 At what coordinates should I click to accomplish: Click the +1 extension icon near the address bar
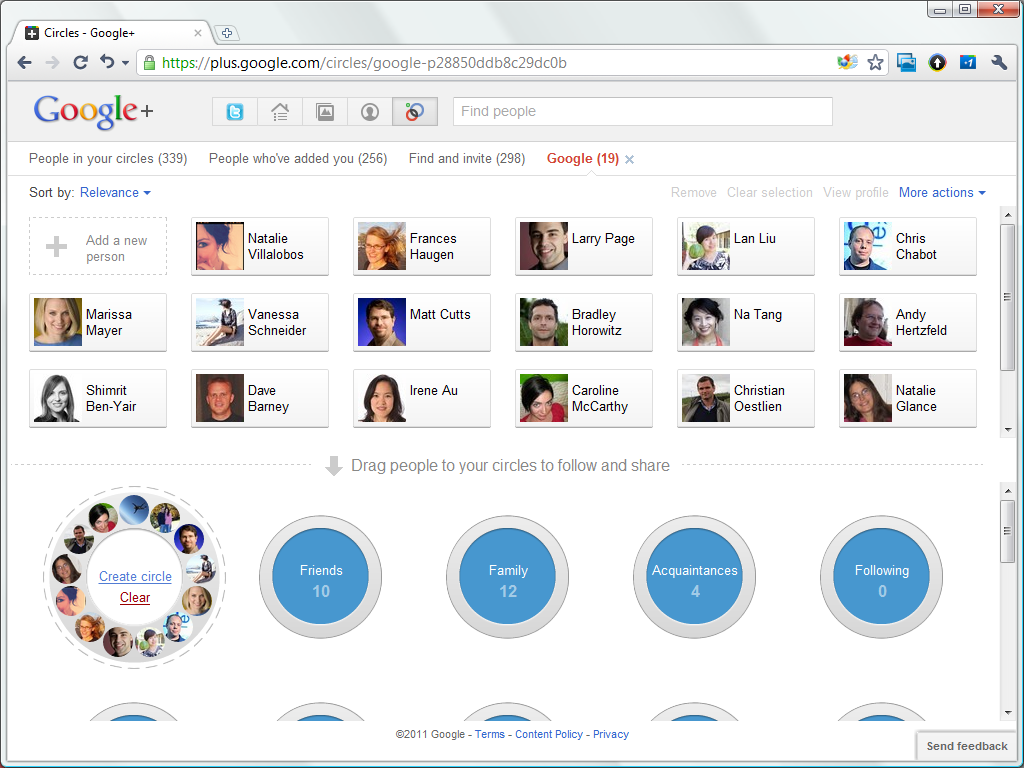pyautogui.click(x=967, y=62)
